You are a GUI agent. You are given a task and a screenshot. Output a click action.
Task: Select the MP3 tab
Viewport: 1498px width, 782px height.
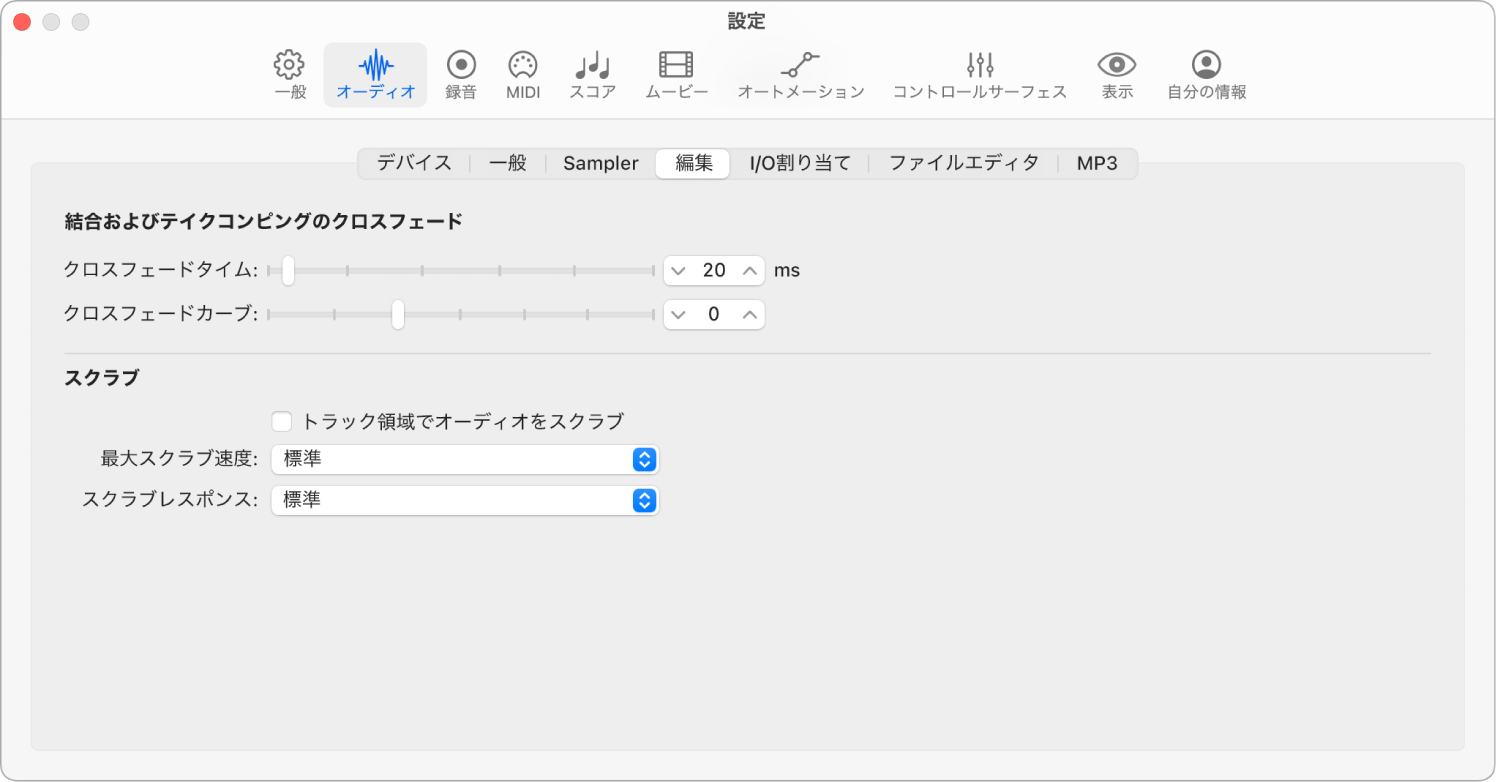[x=1097, y=162]
